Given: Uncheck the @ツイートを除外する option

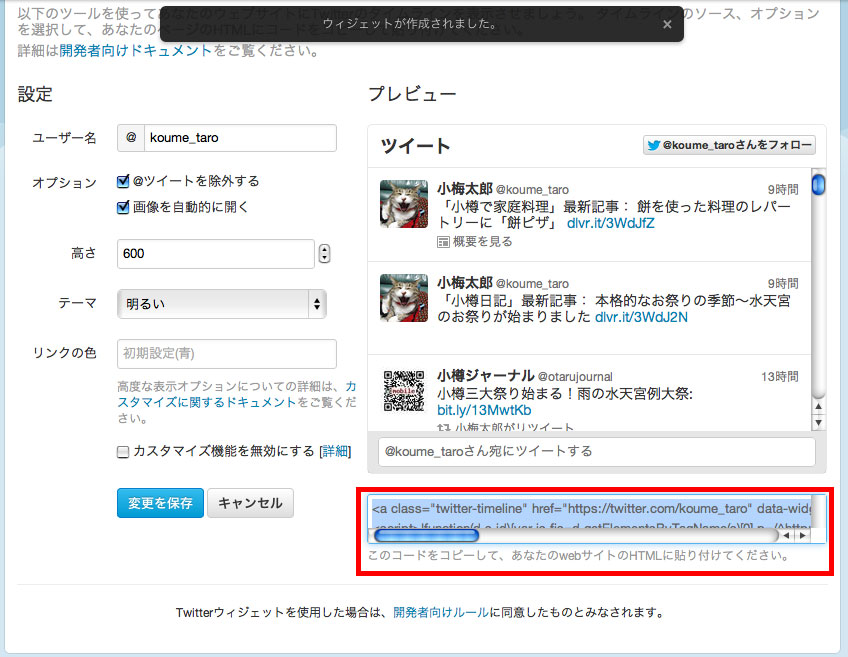Looking at the screenshot, I should pos(124,181).
